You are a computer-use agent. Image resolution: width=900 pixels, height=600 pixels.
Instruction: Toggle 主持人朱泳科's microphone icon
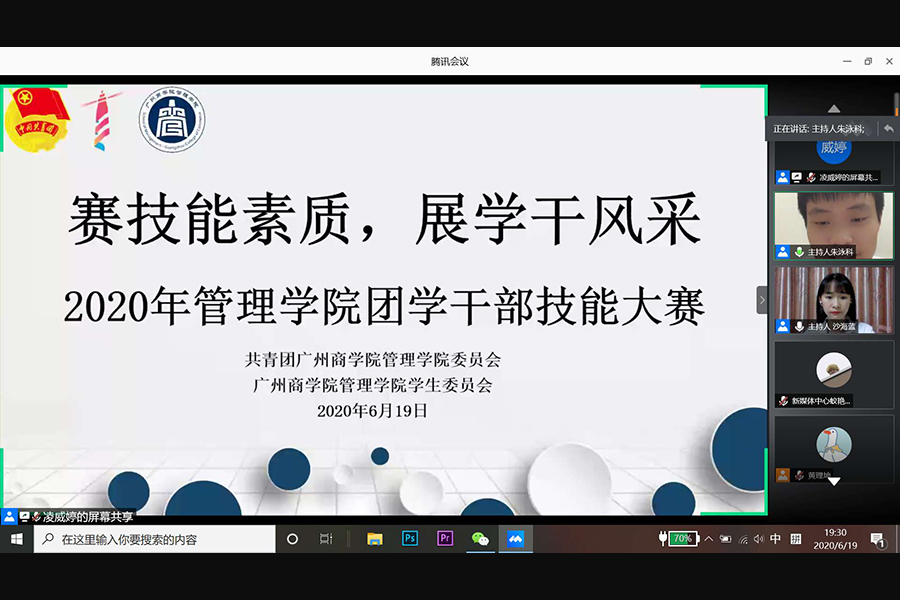tap(799, 251)
